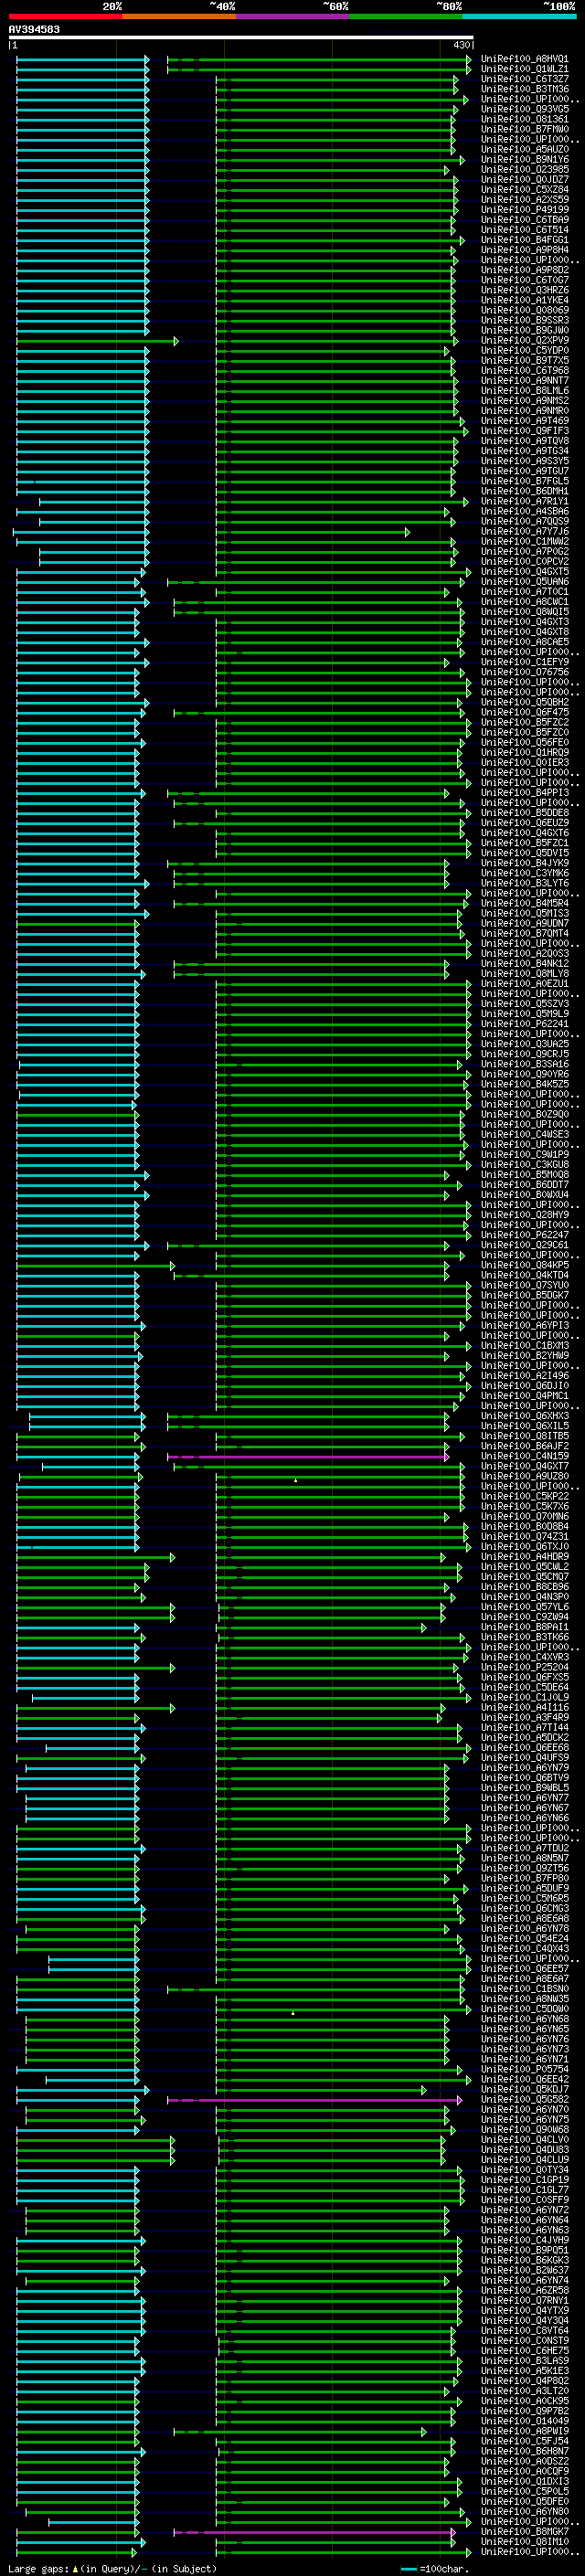This screenshot has height=2576, width=585.
Task: Open hit UniRef100_C6T3Z7
Action: tap(525, 79)
